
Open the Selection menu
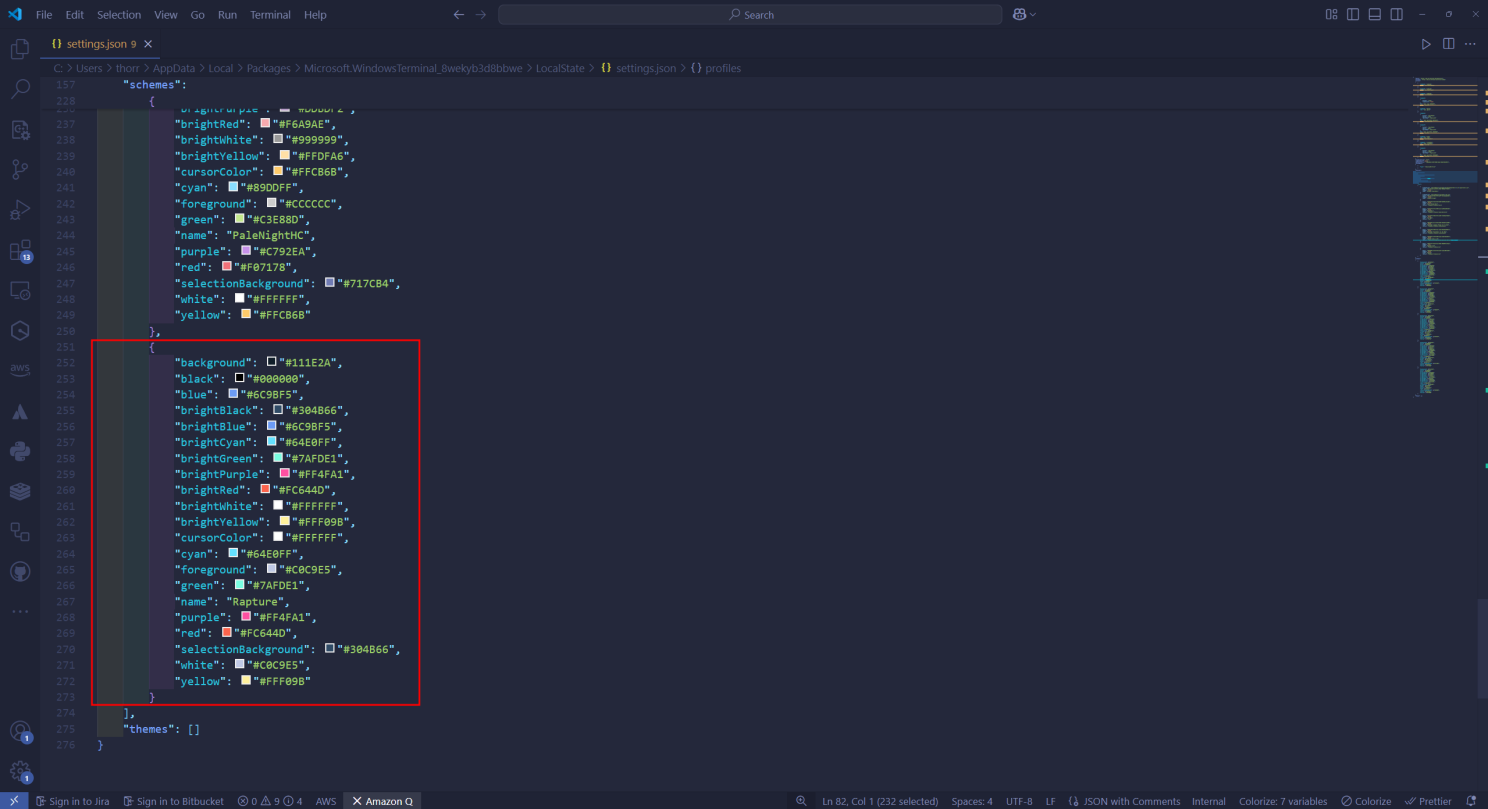[119, 15]
